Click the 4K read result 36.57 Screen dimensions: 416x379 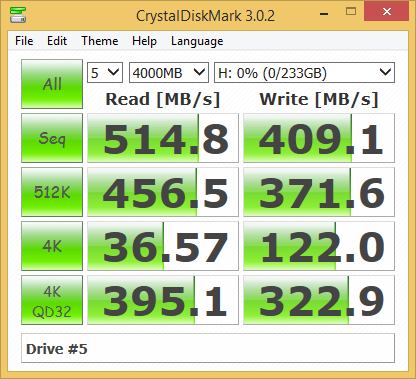click(163, 246)
